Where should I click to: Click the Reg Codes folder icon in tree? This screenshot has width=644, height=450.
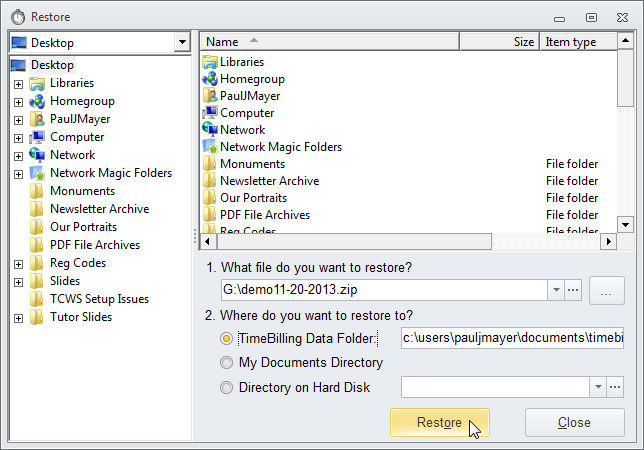(x=38, y=263)
